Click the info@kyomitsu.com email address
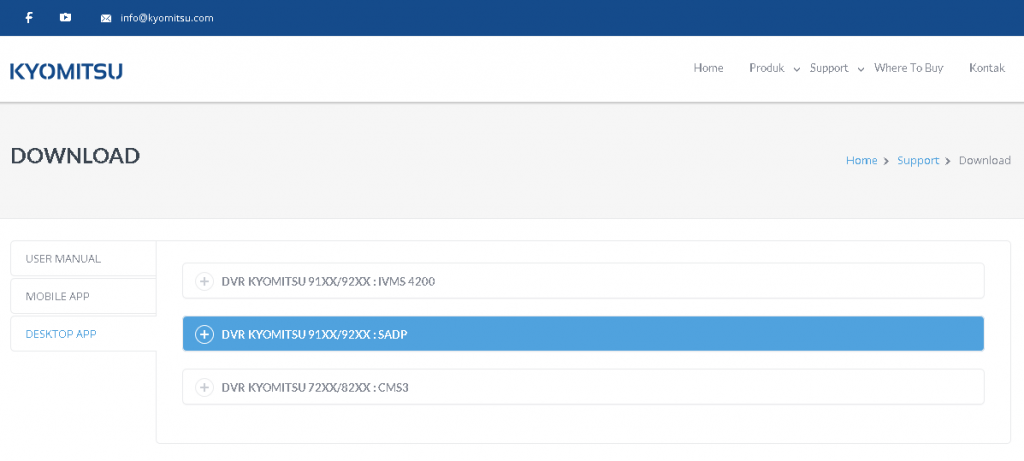The height and width of the screenshot is (461, 1024). coord(167,18)
